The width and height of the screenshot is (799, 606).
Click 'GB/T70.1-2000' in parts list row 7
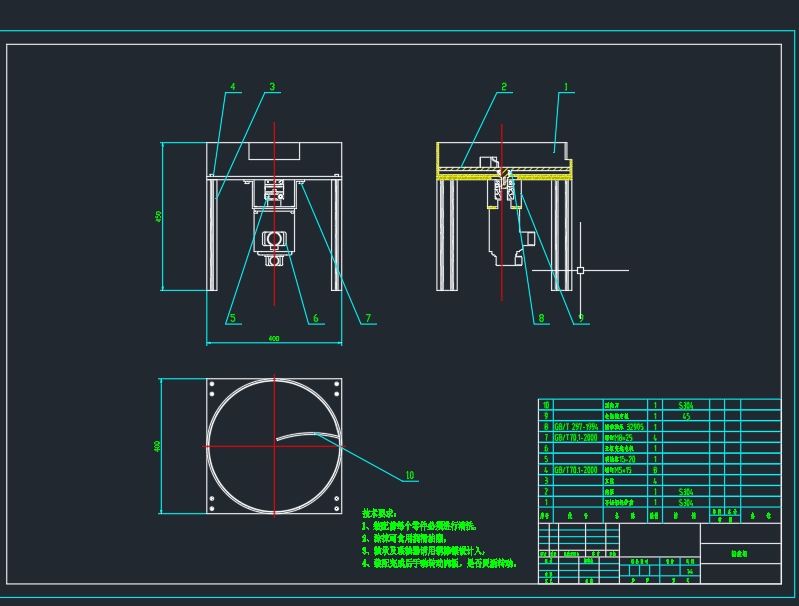click(x=576, y=437)
